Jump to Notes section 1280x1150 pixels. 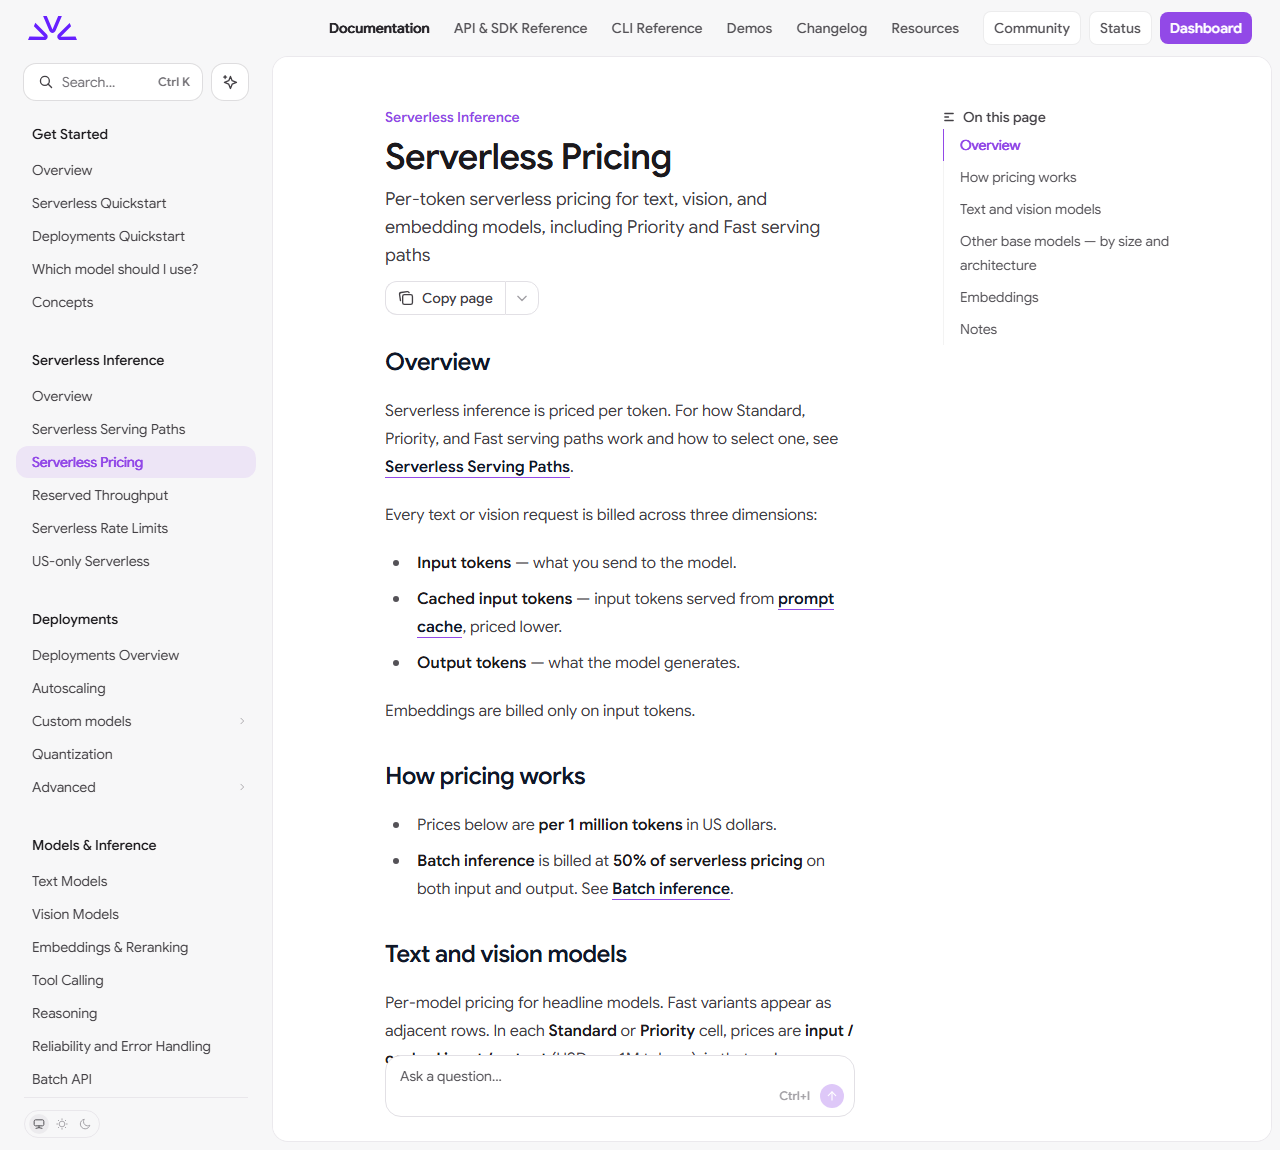[978, 329]
